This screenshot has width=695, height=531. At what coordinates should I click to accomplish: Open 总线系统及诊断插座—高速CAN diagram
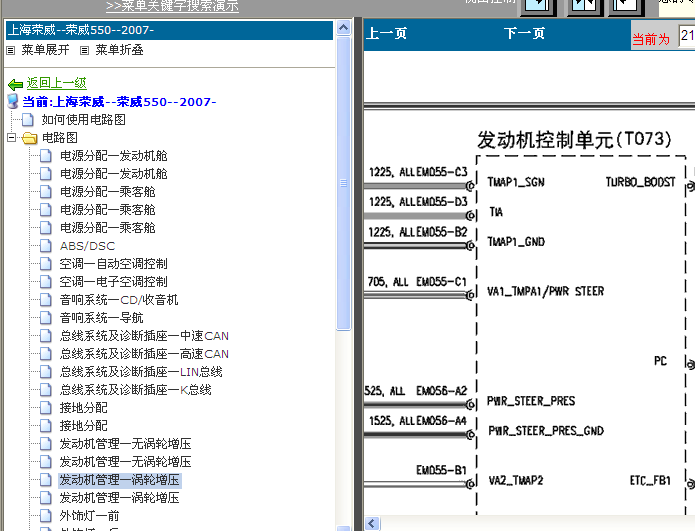144,354
